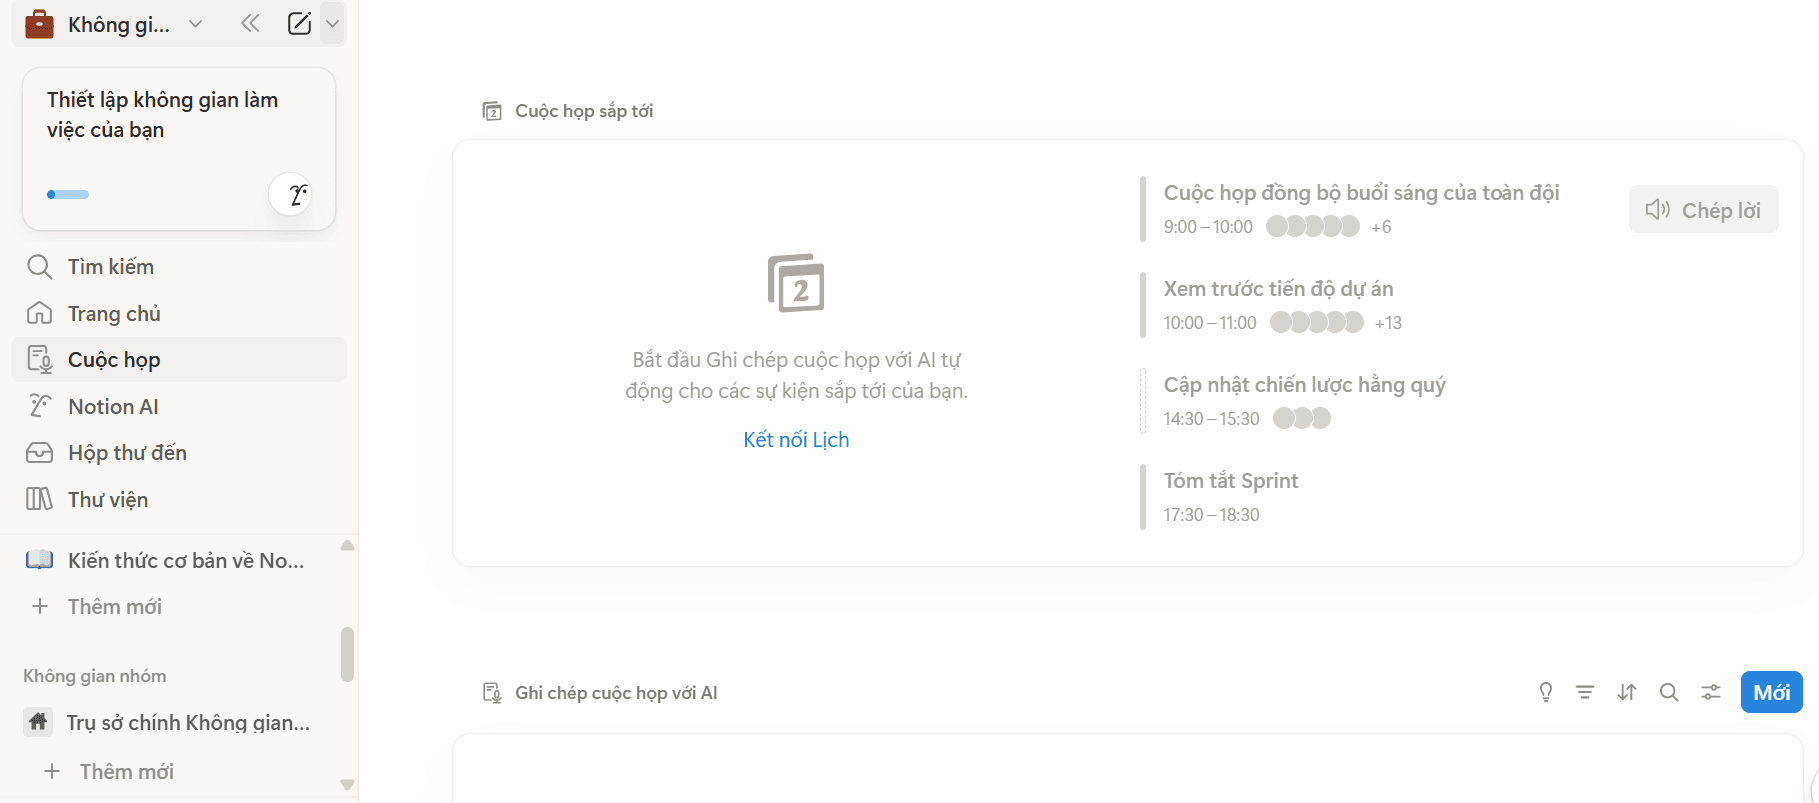The height and width of the screenshot is (803, 1819).
Task: Expand Trụ sở chính Không gian item
Action: (188, 722)
